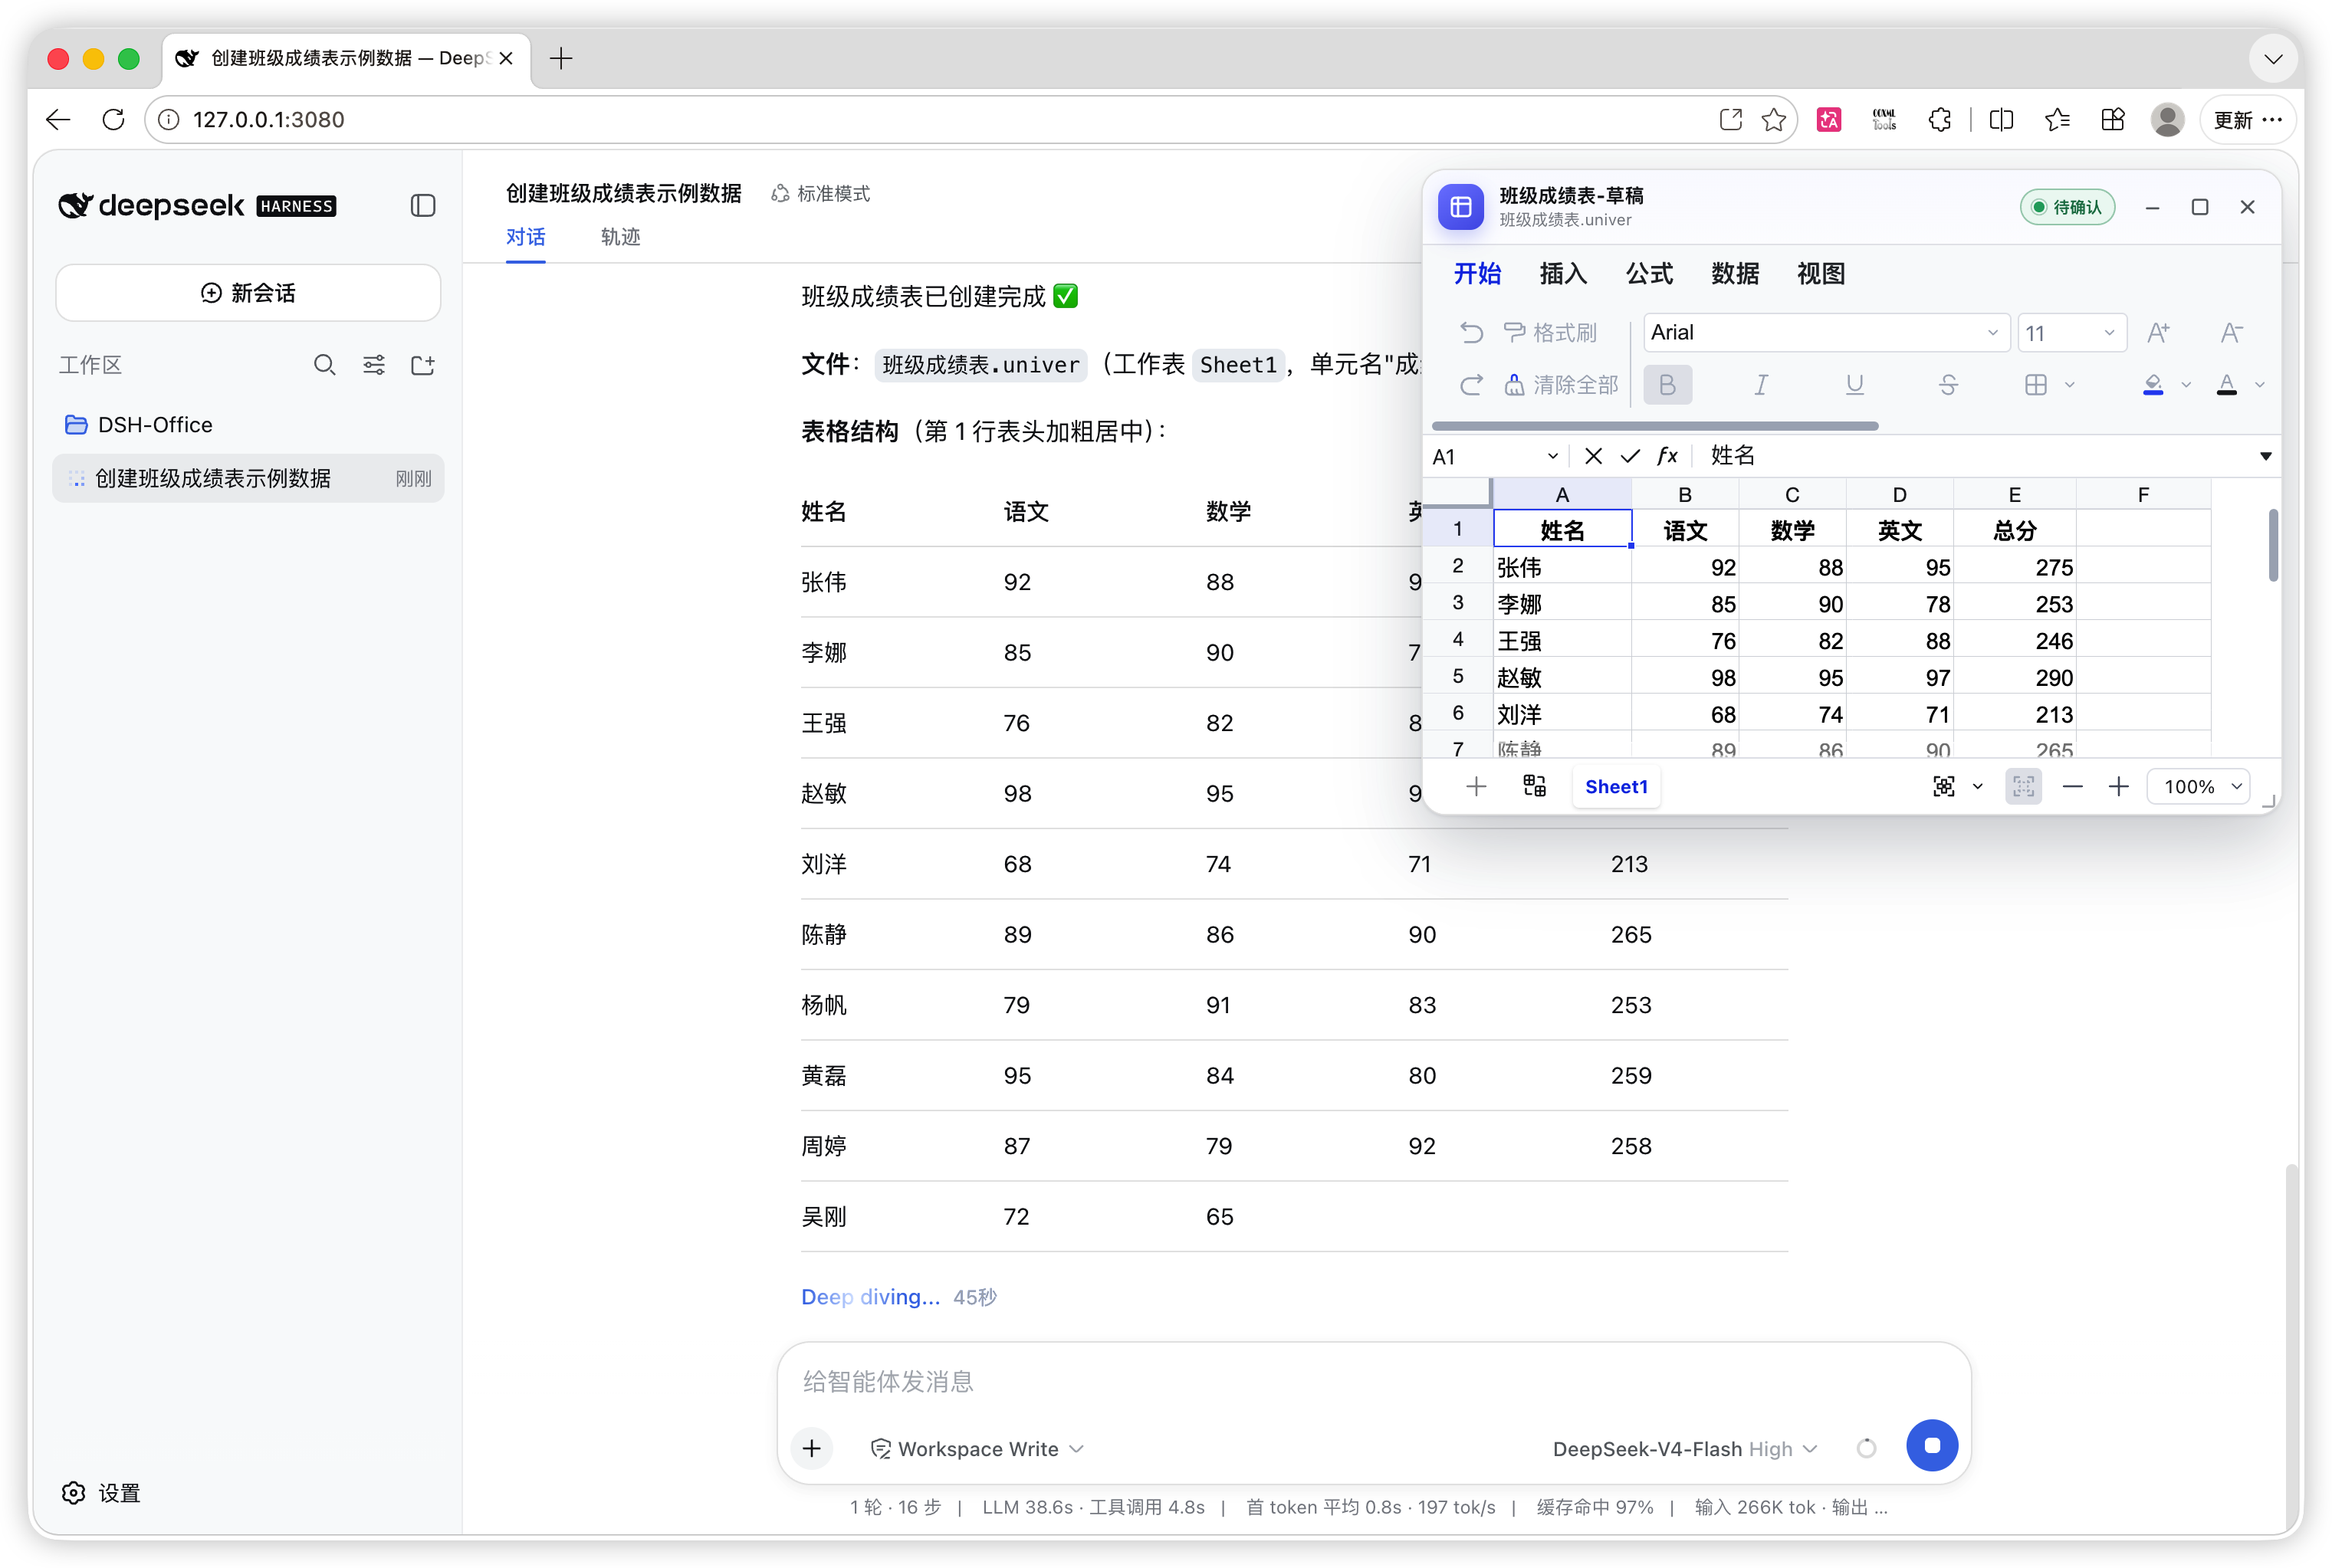Switch to the 数据 ribbon tab
This screenshot has height=1568, width=2332.
click(x=1735, y=273)
